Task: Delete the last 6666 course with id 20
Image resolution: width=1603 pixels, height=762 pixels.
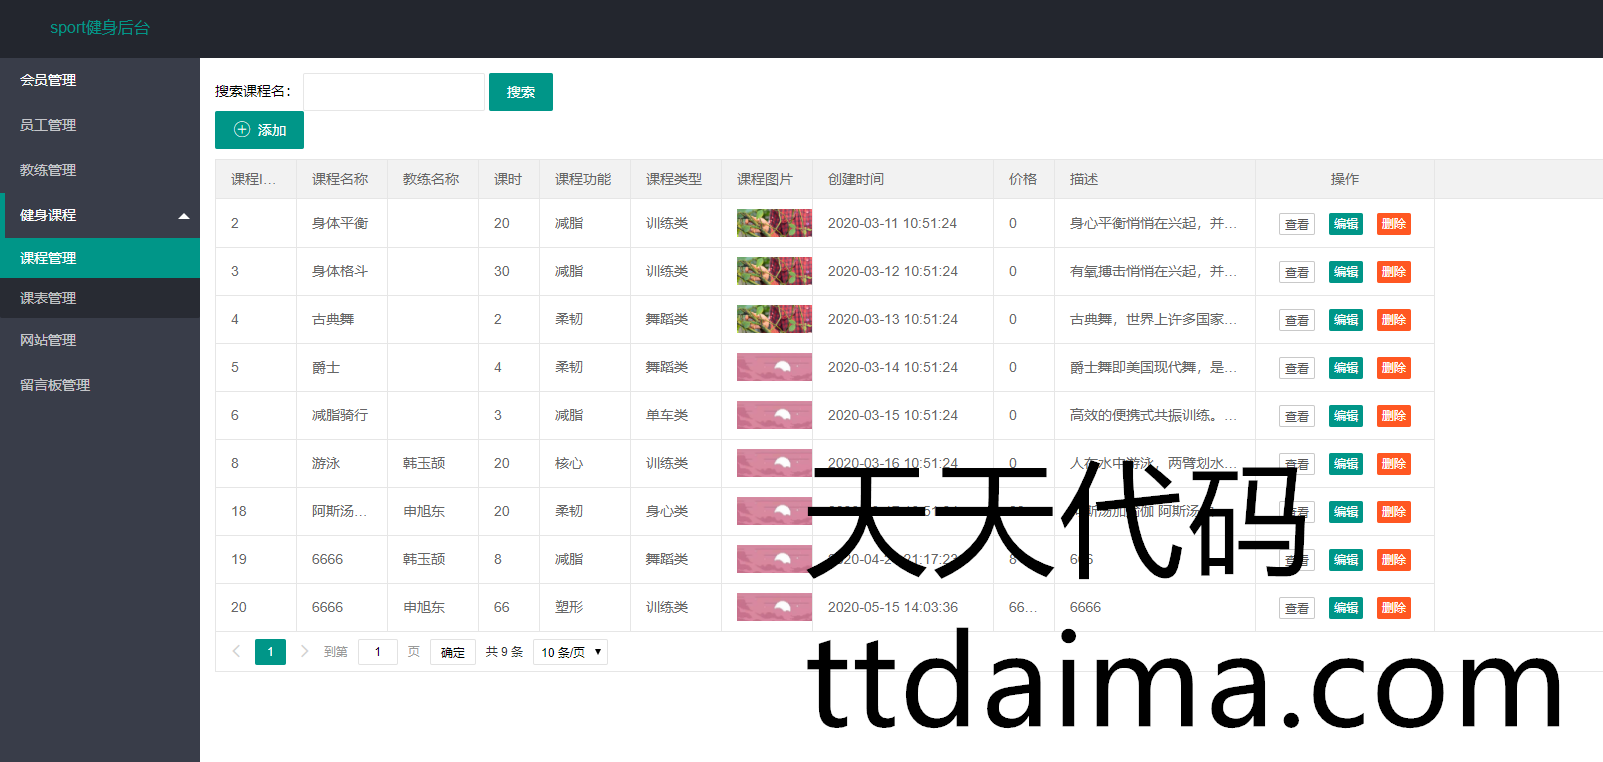Action: pos(1393,608)
